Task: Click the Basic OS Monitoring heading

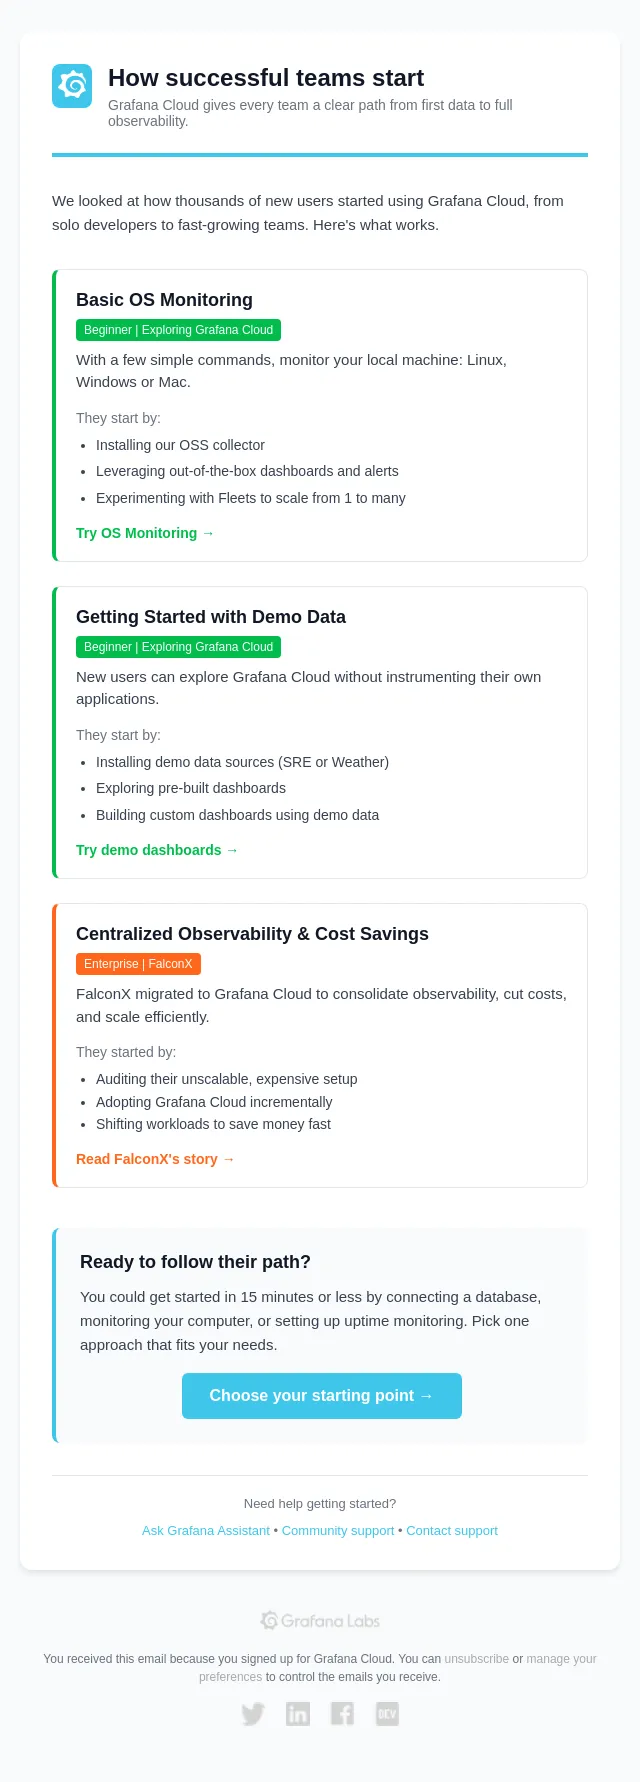Action: coord(164,300)
